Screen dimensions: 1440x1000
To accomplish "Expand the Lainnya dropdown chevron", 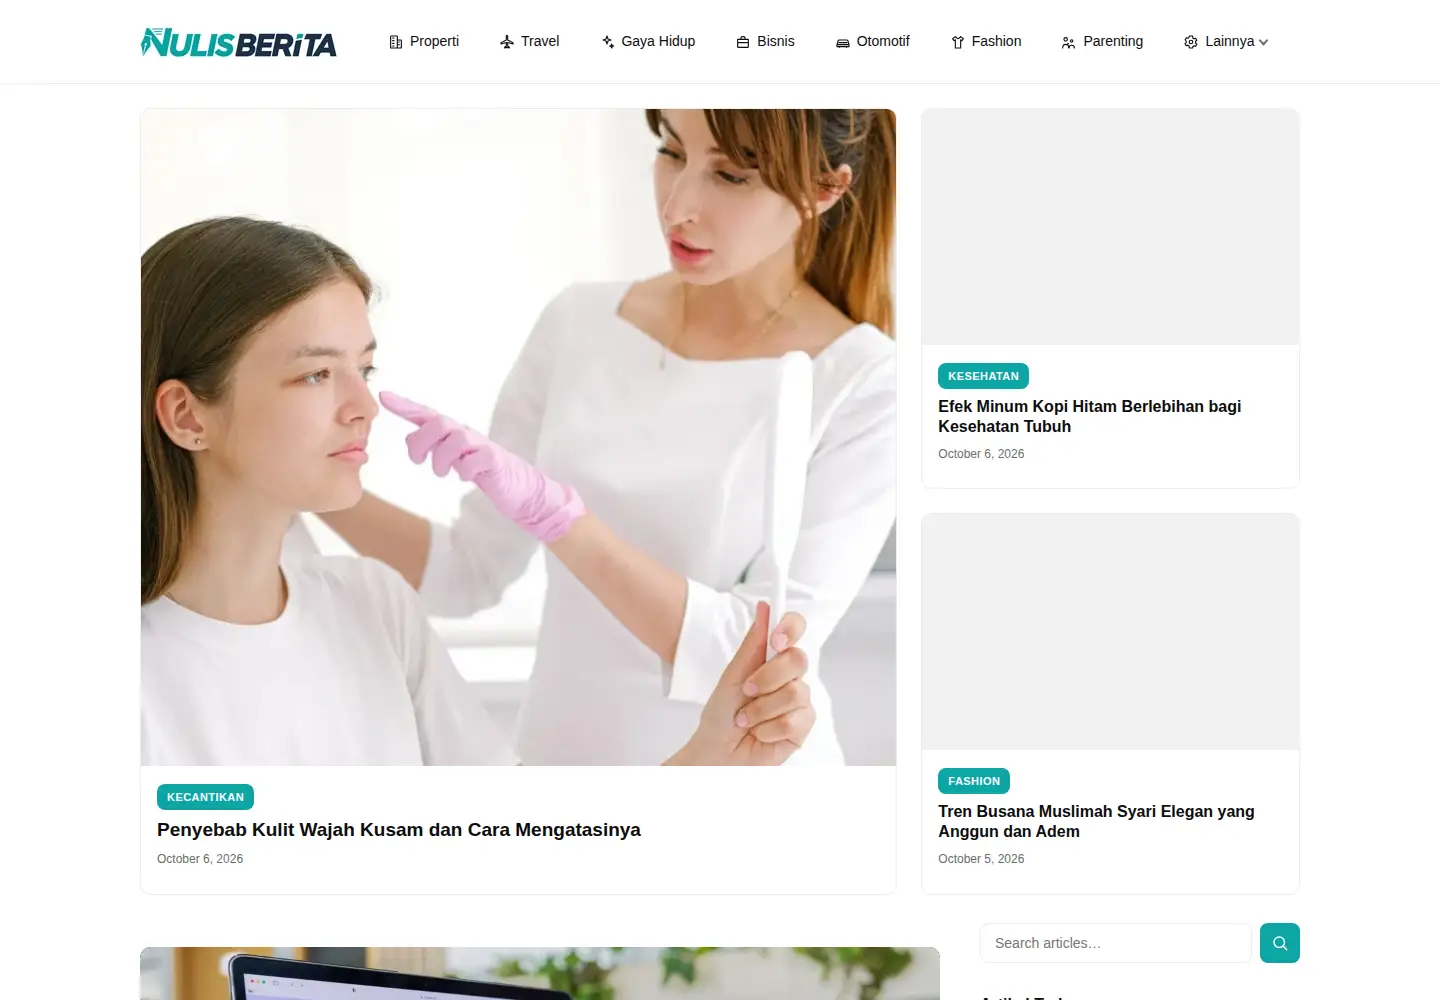I will tap(1264, 42).
